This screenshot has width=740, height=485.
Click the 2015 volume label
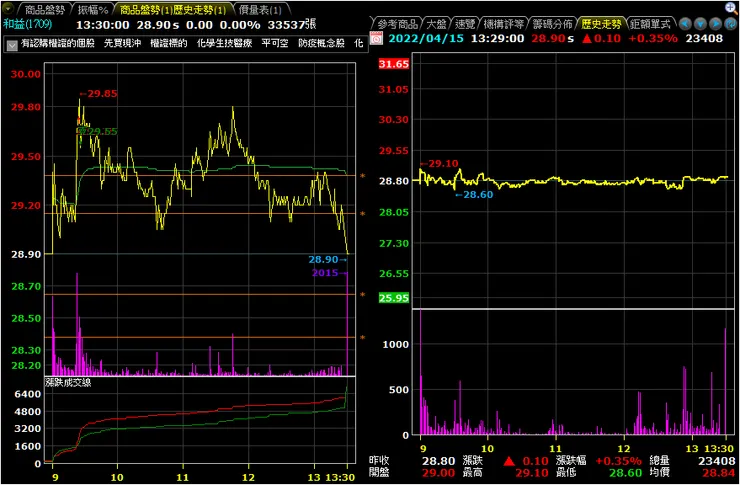[x=329, y=273]
